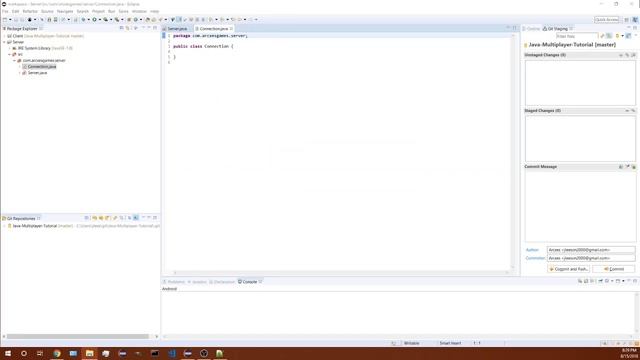Click the Git Repositories horizontal scrollbar
640x360 pixels.
tap(78, 337)
